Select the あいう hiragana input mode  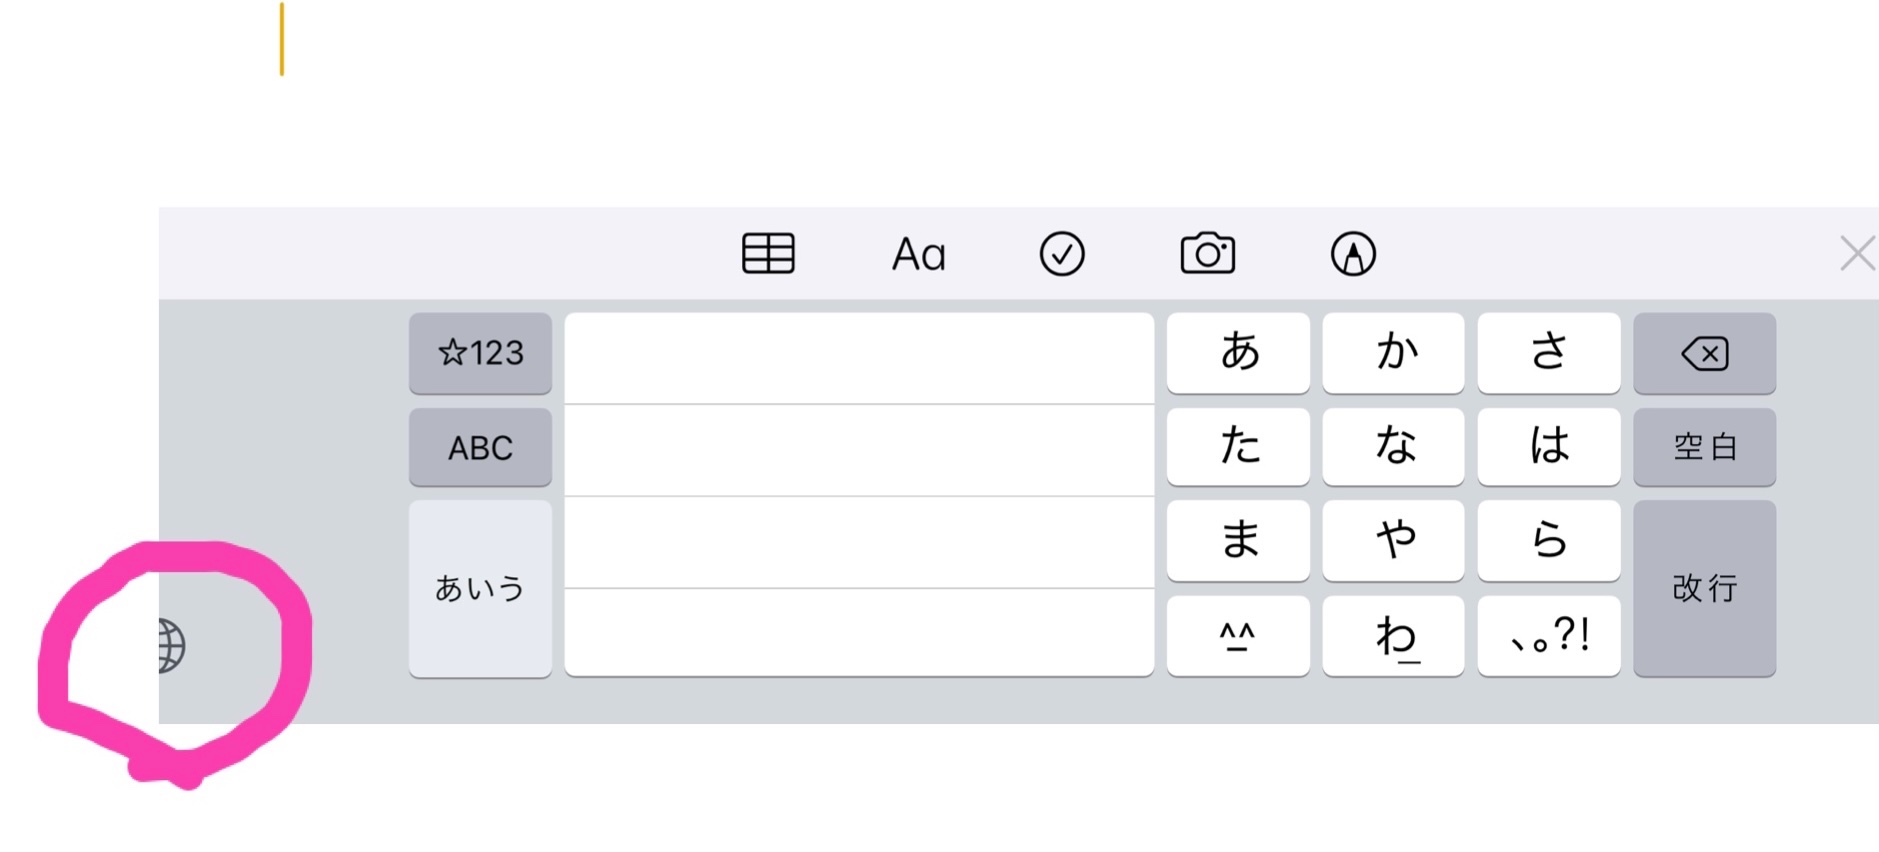pos(480,588)
